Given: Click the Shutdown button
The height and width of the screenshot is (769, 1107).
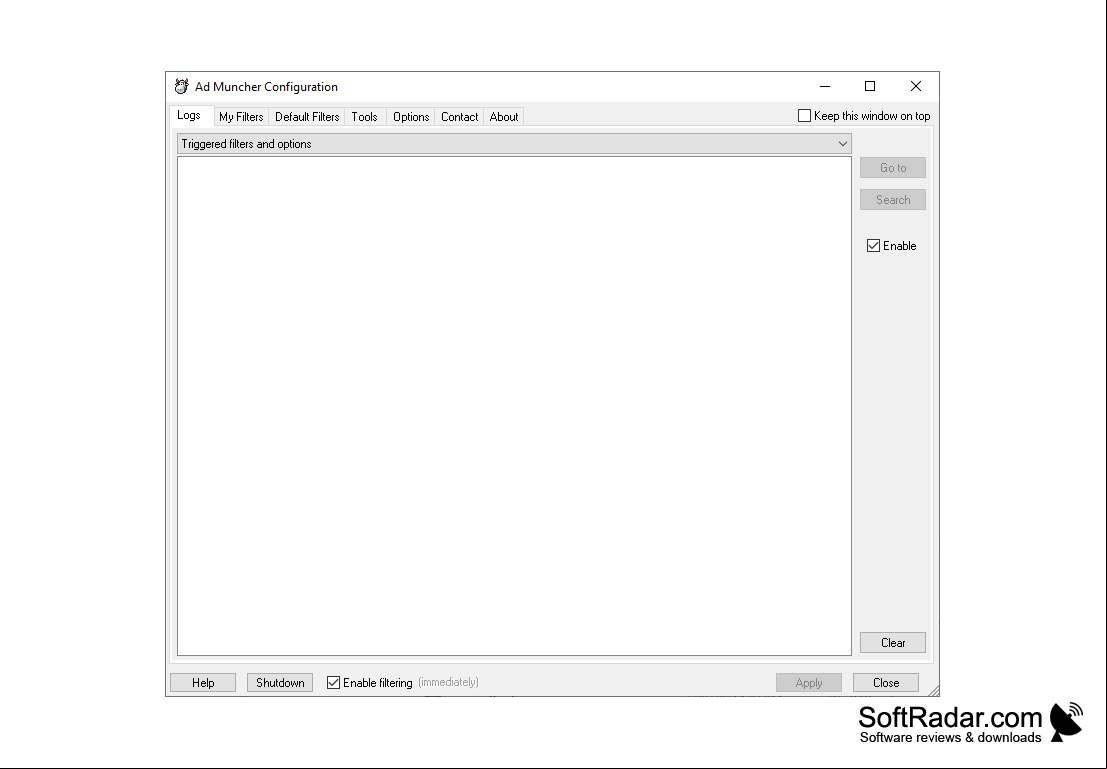Looking at the screenshot, I should tap(280, 683).
